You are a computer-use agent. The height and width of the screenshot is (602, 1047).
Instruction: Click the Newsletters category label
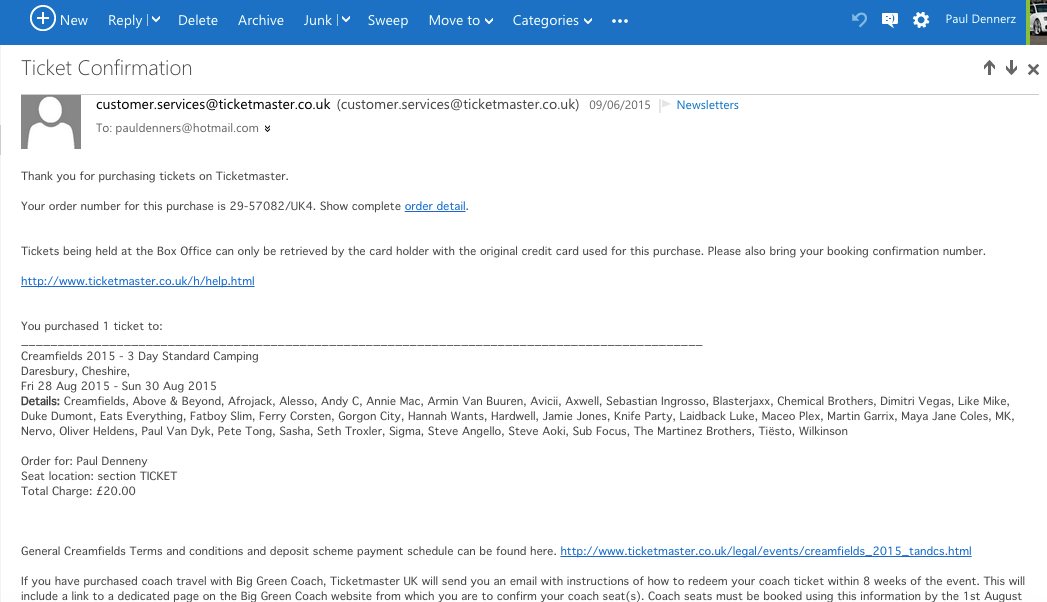[707, 105]
